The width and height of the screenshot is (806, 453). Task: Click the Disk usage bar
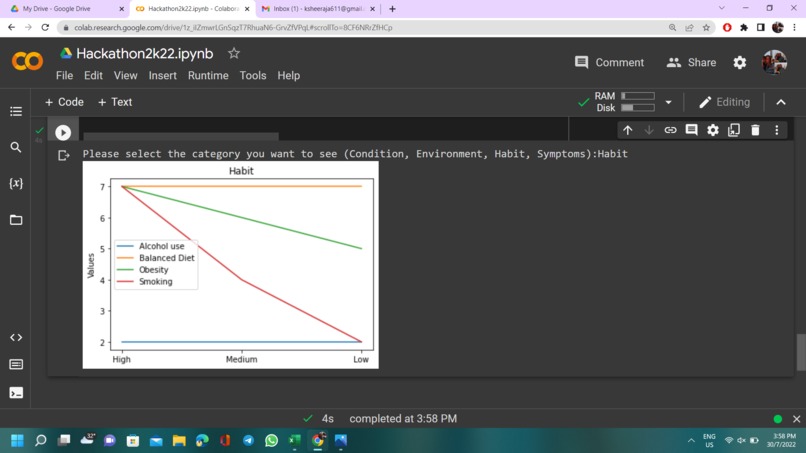(638, 108)
